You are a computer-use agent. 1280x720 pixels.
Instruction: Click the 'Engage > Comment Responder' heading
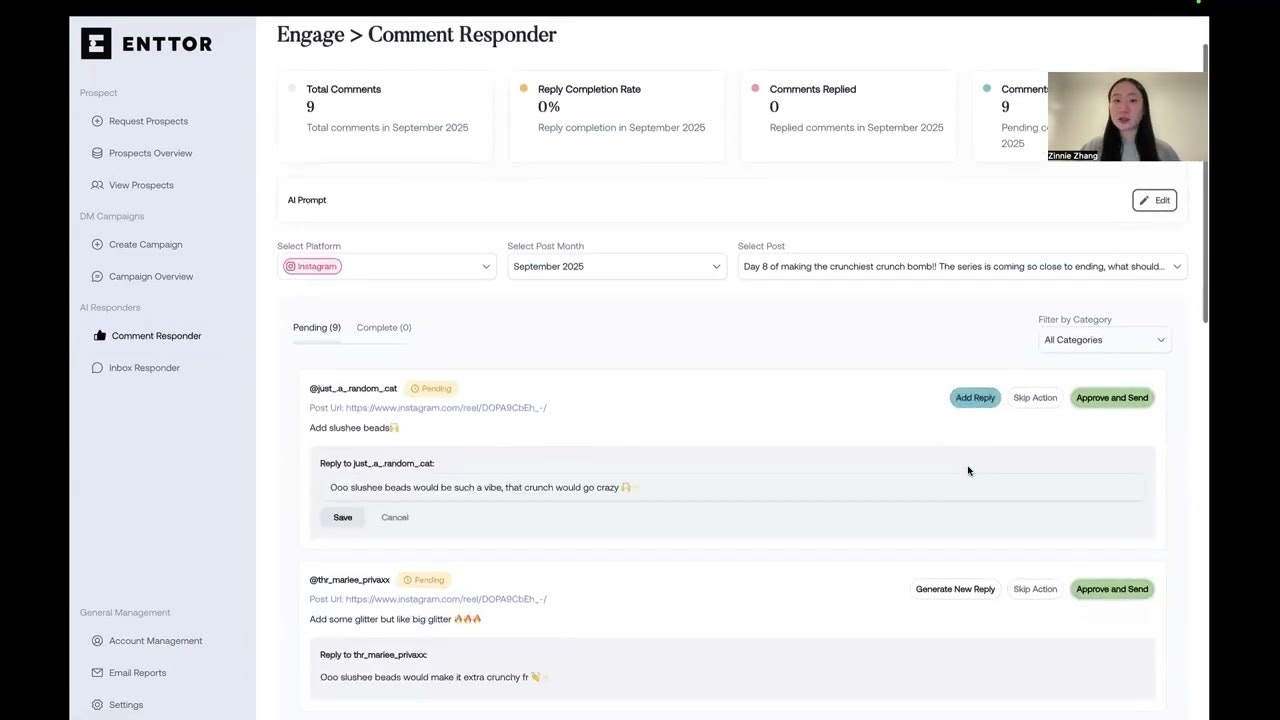point(416,35)
